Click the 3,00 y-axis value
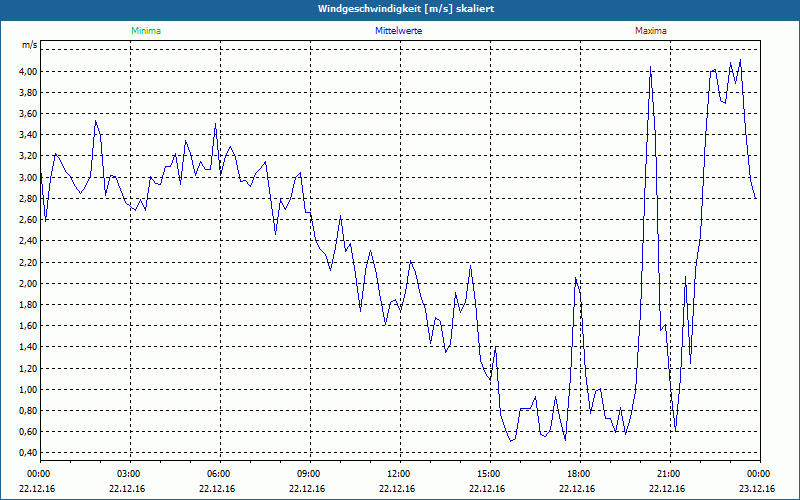Viewport: 800px width, 500px height. 29,178
